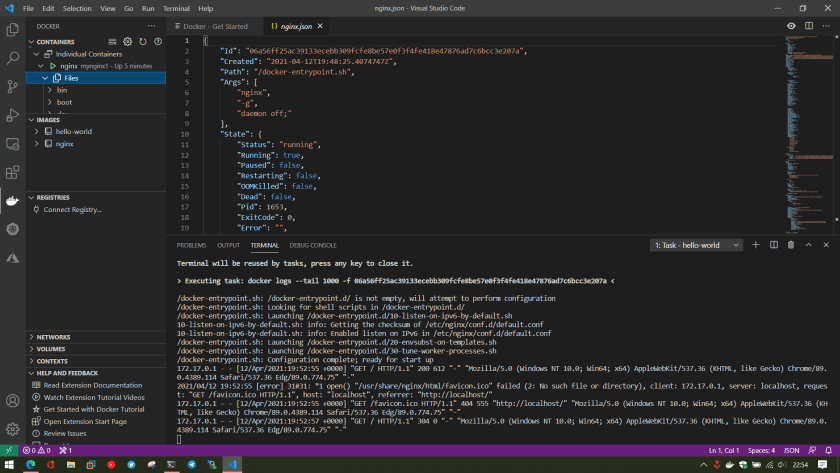Close the nginx.json tab
Viewport: 840px width, 473px height.
pyautogui.click(x=320, y=26)
